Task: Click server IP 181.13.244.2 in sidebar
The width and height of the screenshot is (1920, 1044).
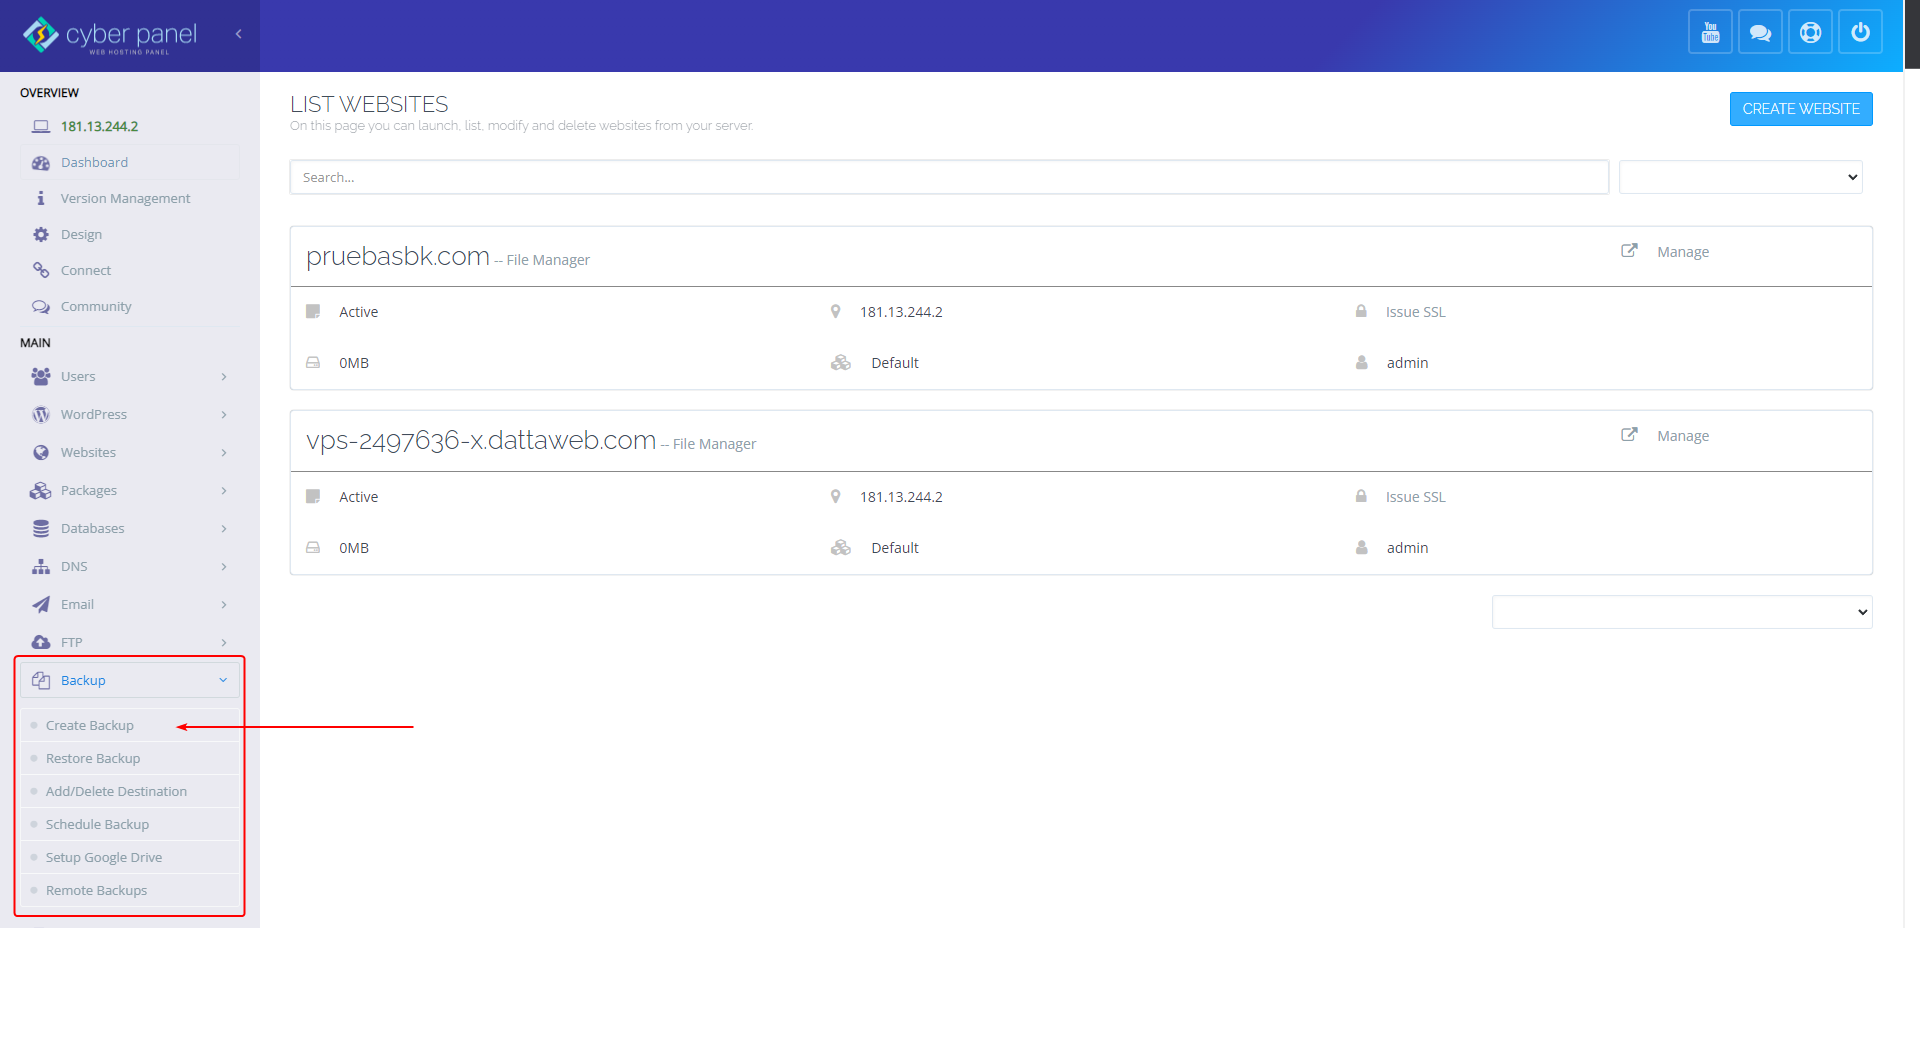Action: pyautogui.click(x=99, y=127)
